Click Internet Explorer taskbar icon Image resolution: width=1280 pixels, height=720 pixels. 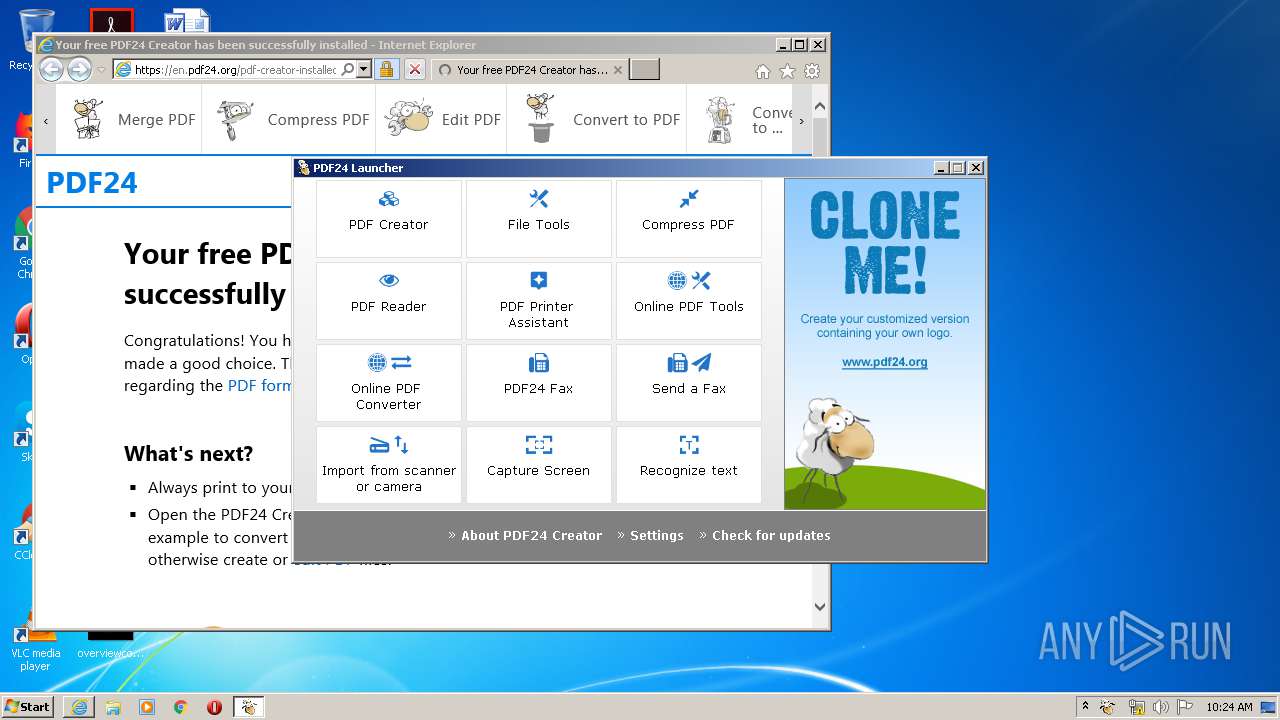tap(79, 707)
